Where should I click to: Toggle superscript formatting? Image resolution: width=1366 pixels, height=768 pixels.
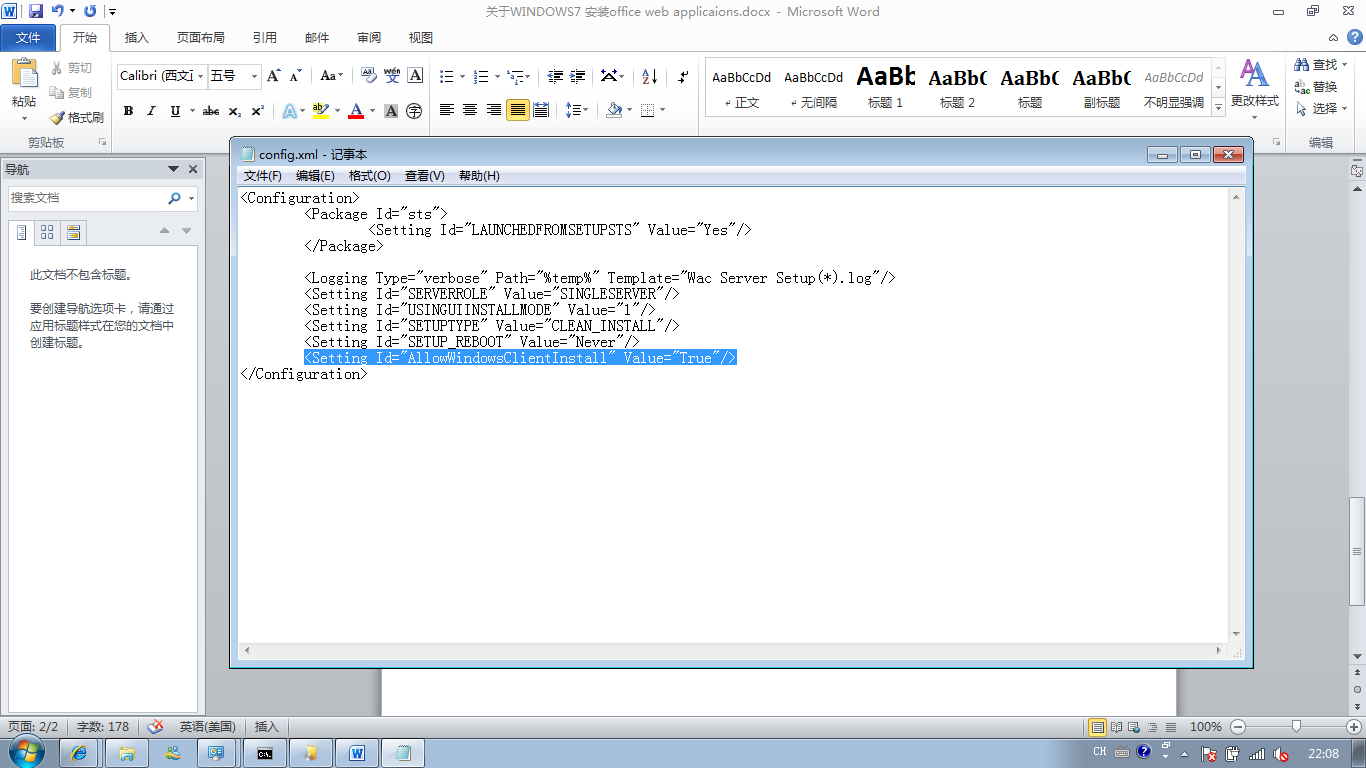[x=257, y=111]
